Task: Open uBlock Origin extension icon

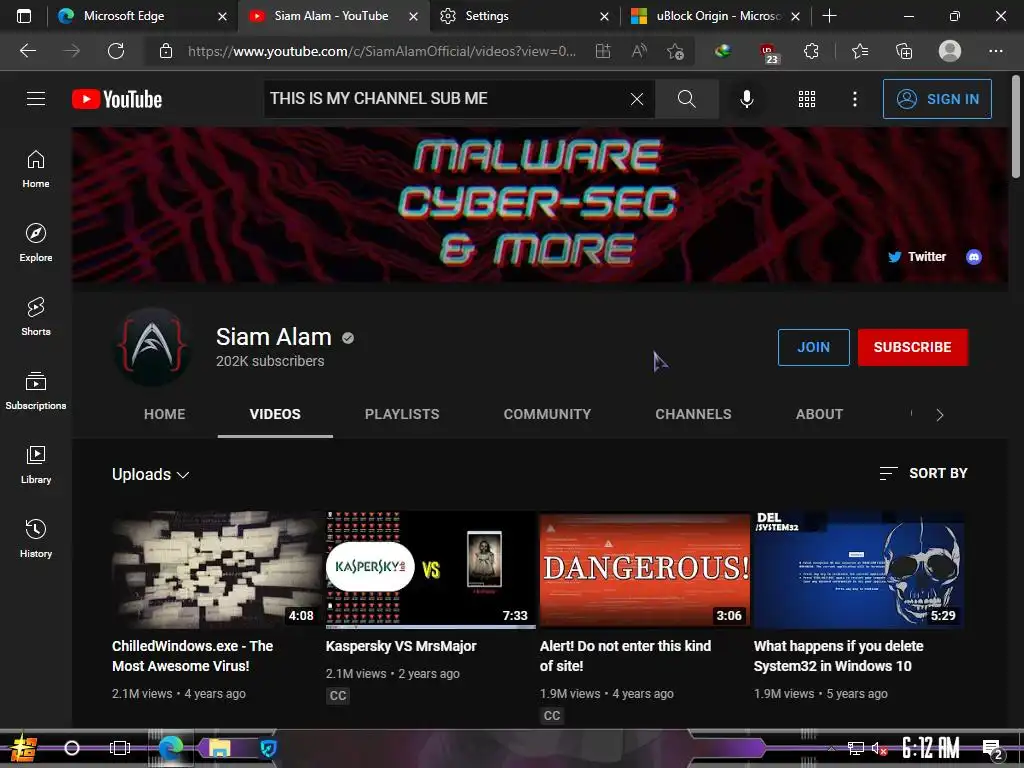Action: click(767, 52)
